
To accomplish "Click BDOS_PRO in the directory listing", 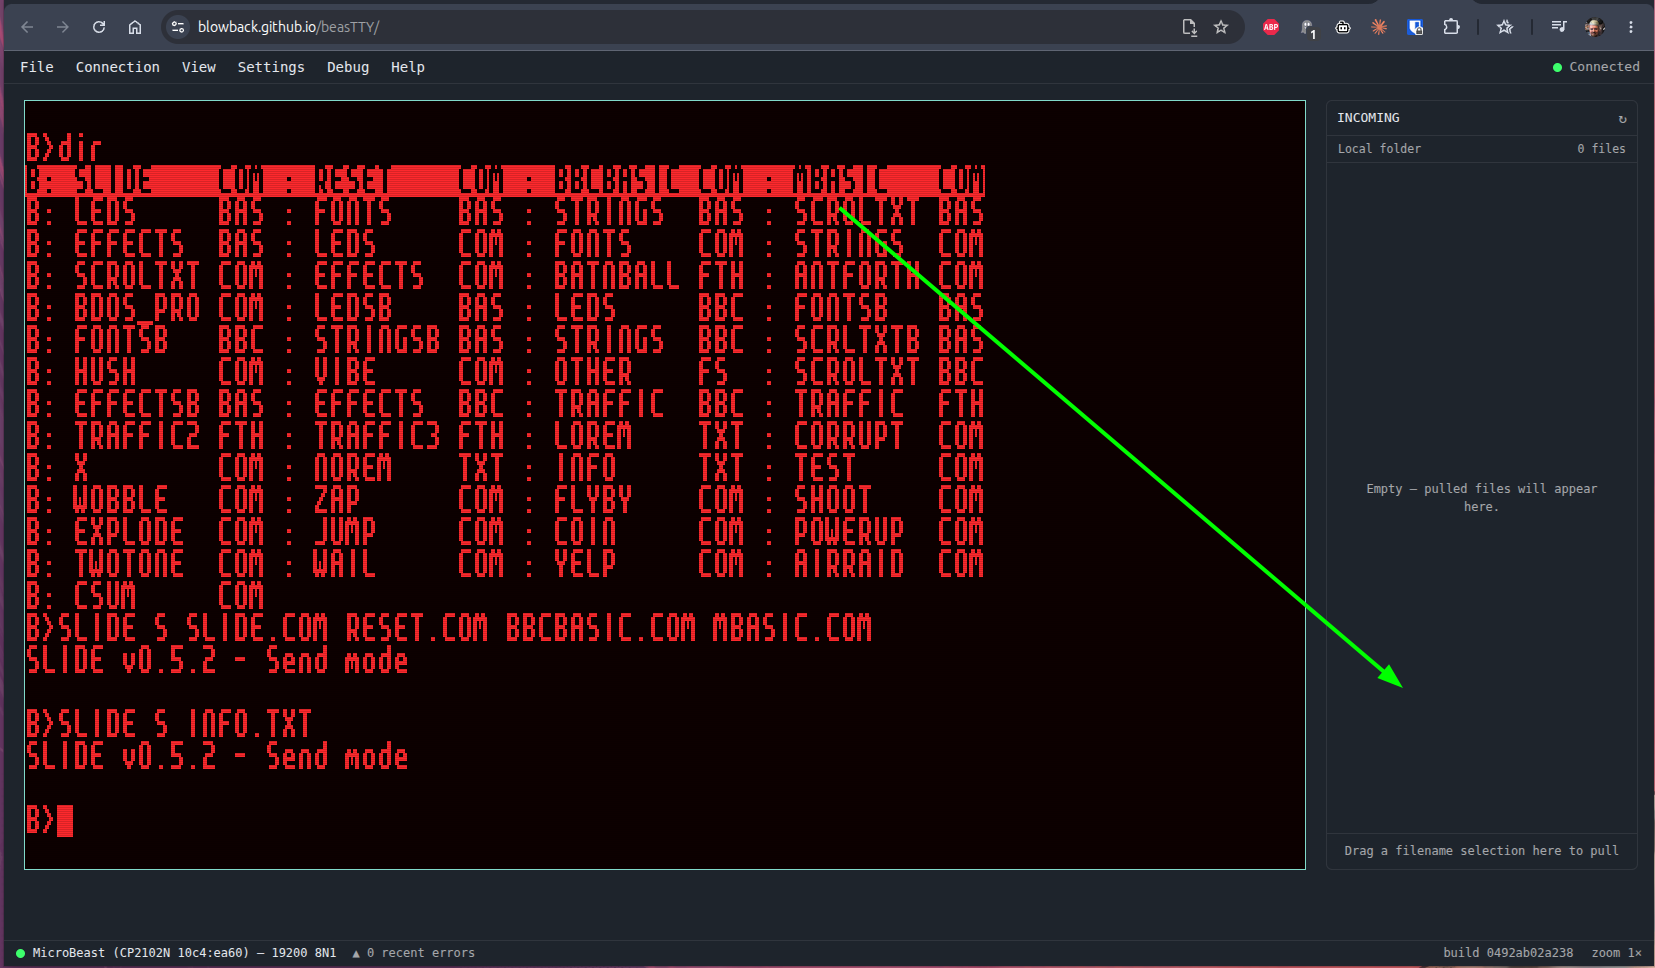I will [137, 308].
